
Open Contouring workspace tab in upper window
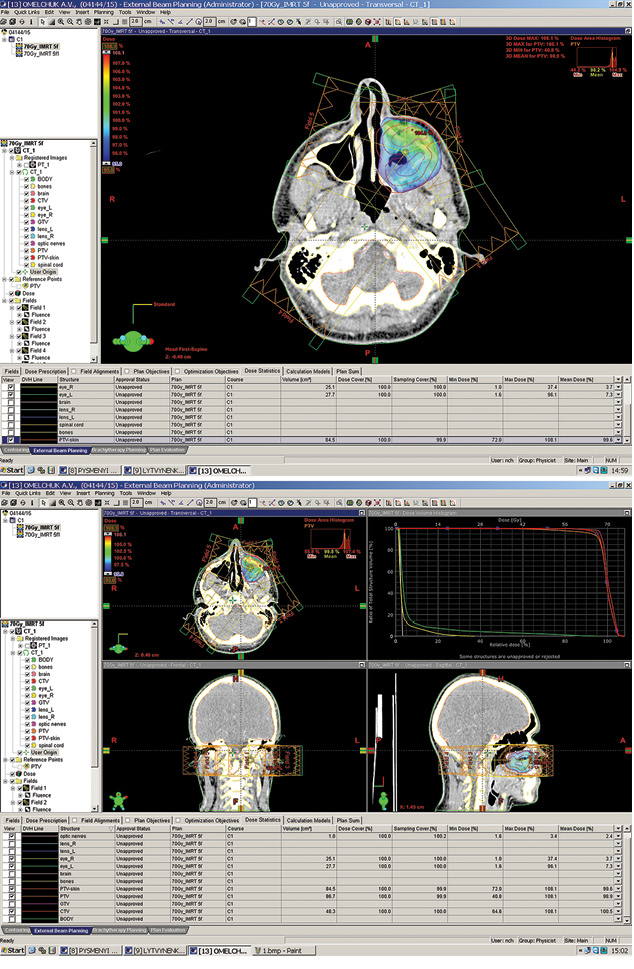17,451
